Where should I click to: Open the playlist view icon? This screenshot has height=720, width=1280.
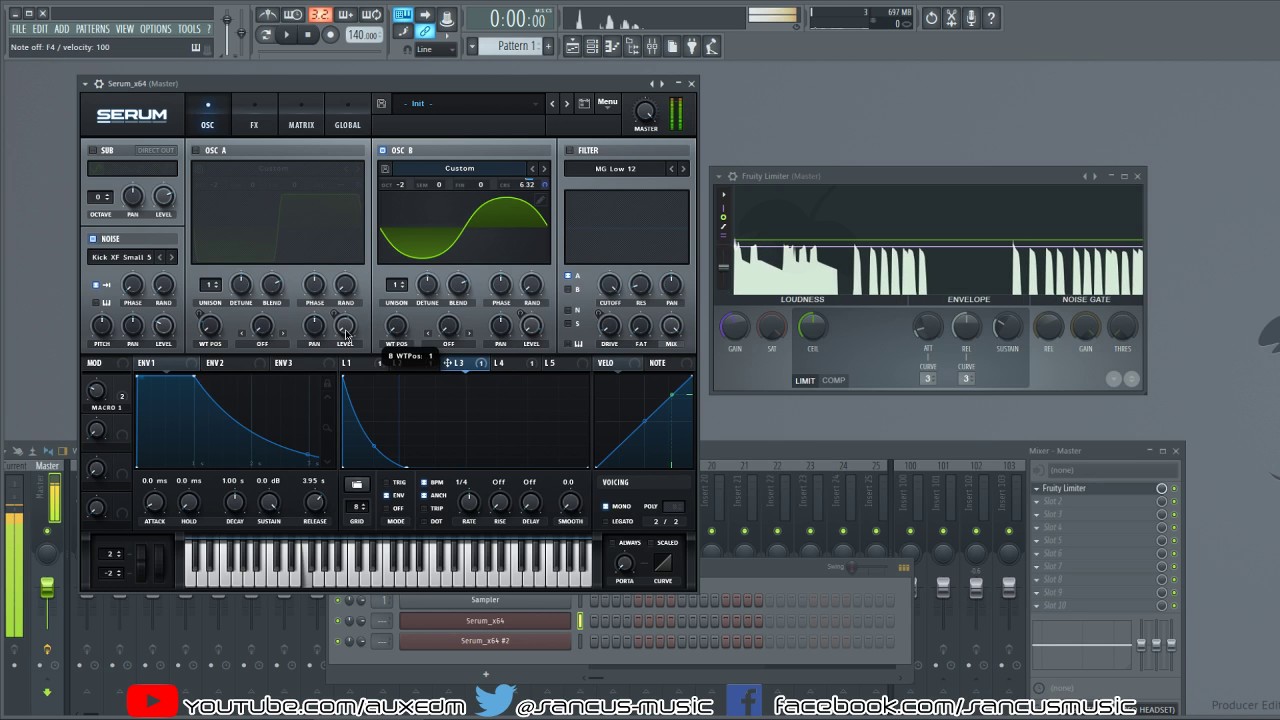(572, 46)
